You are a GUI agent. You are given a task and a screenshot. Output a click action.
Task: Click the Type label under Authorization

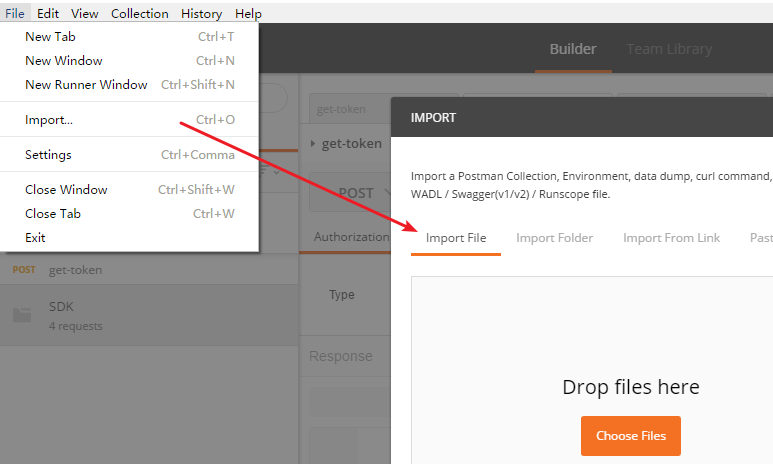[342, 294]
